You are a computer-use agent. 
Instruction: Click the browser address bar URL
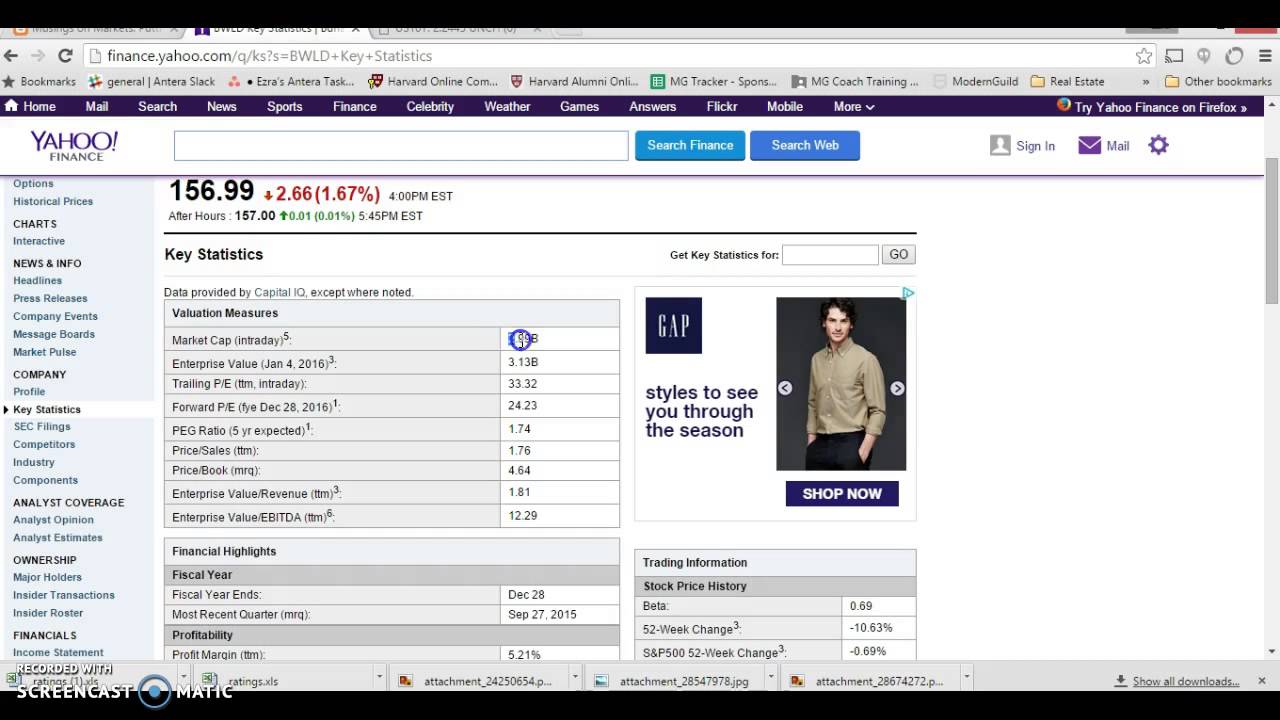(x=270, y=56)
